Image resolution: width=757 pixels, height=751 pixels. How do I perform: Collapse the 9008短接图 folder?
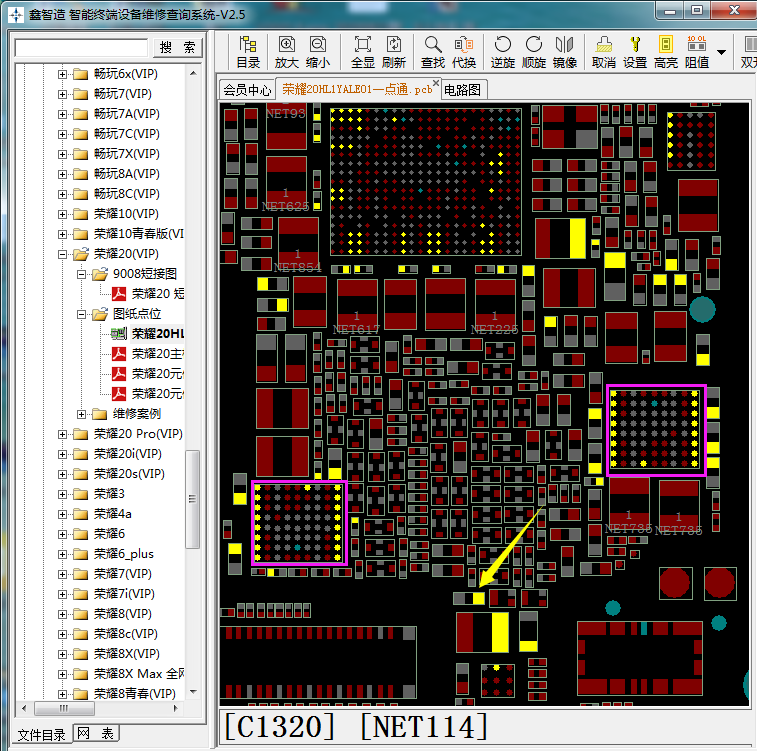(82, 274)
